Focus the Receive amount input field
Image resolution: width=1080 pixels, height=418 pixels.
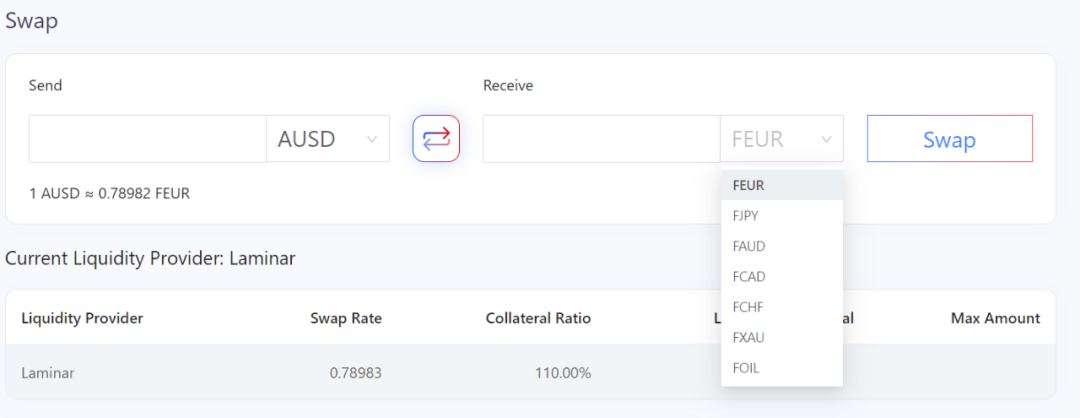point(601,139)
